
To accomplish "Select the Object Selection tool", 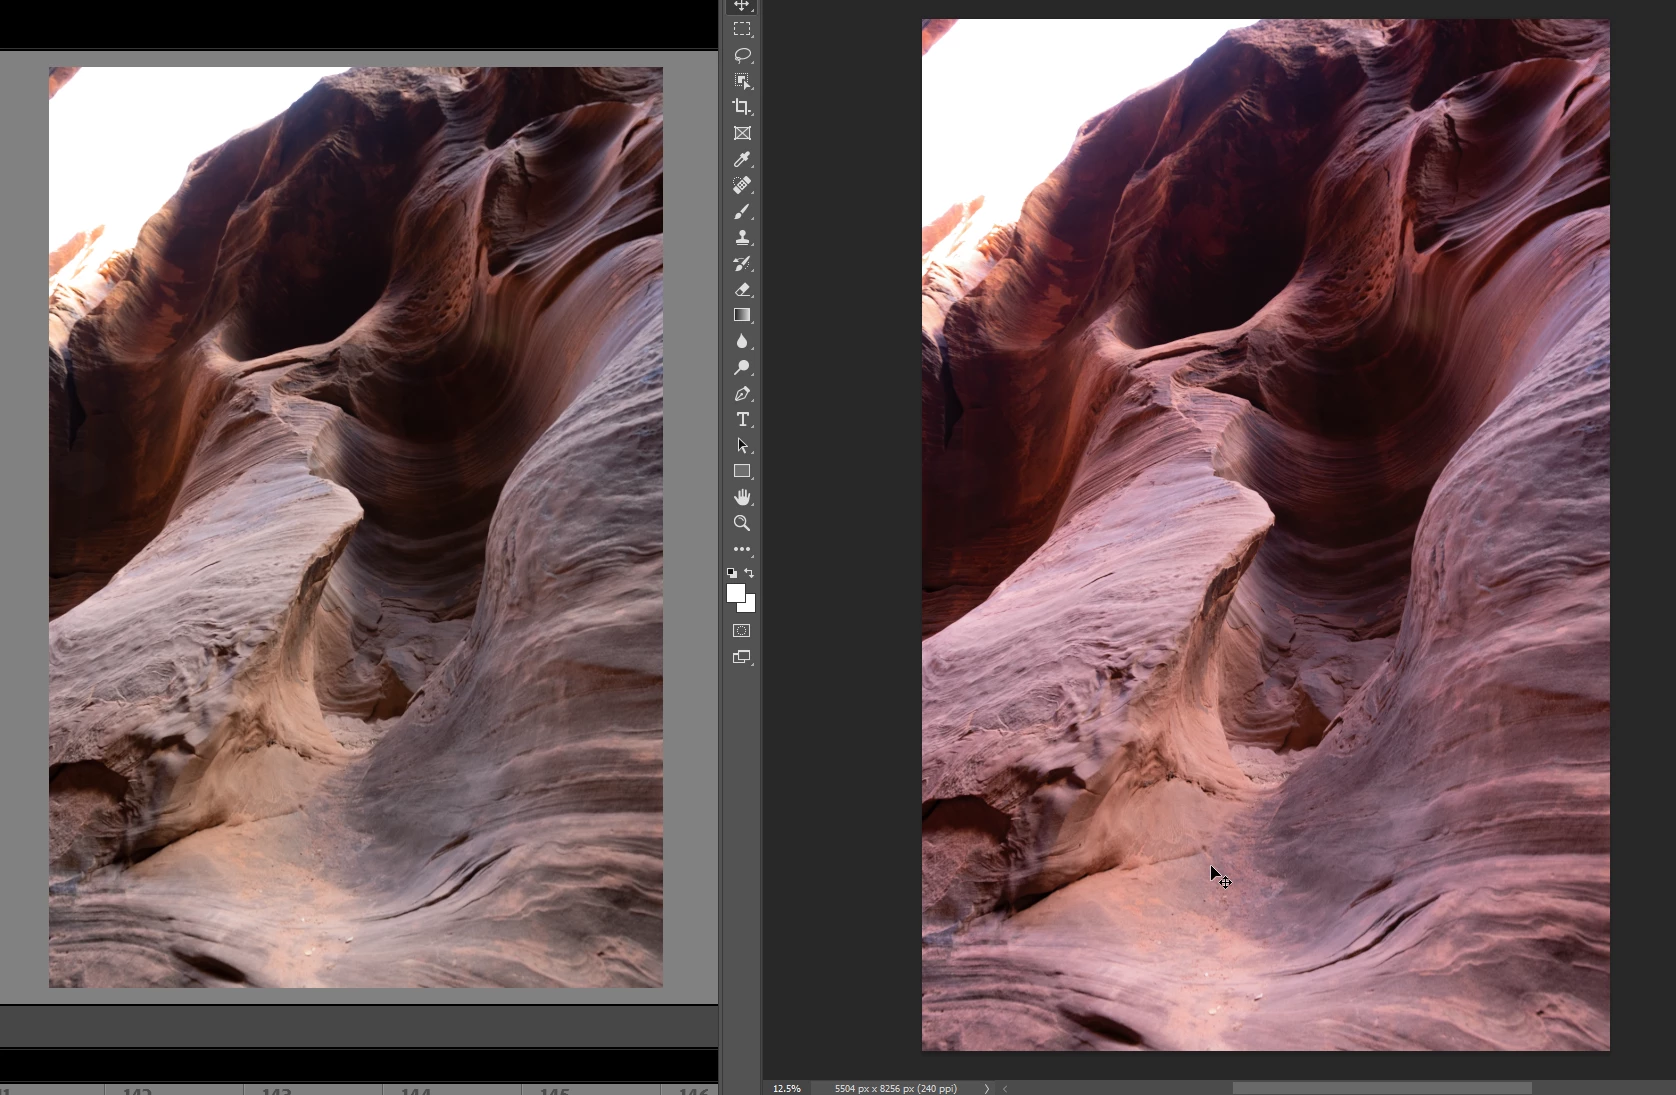I will 742,81.
